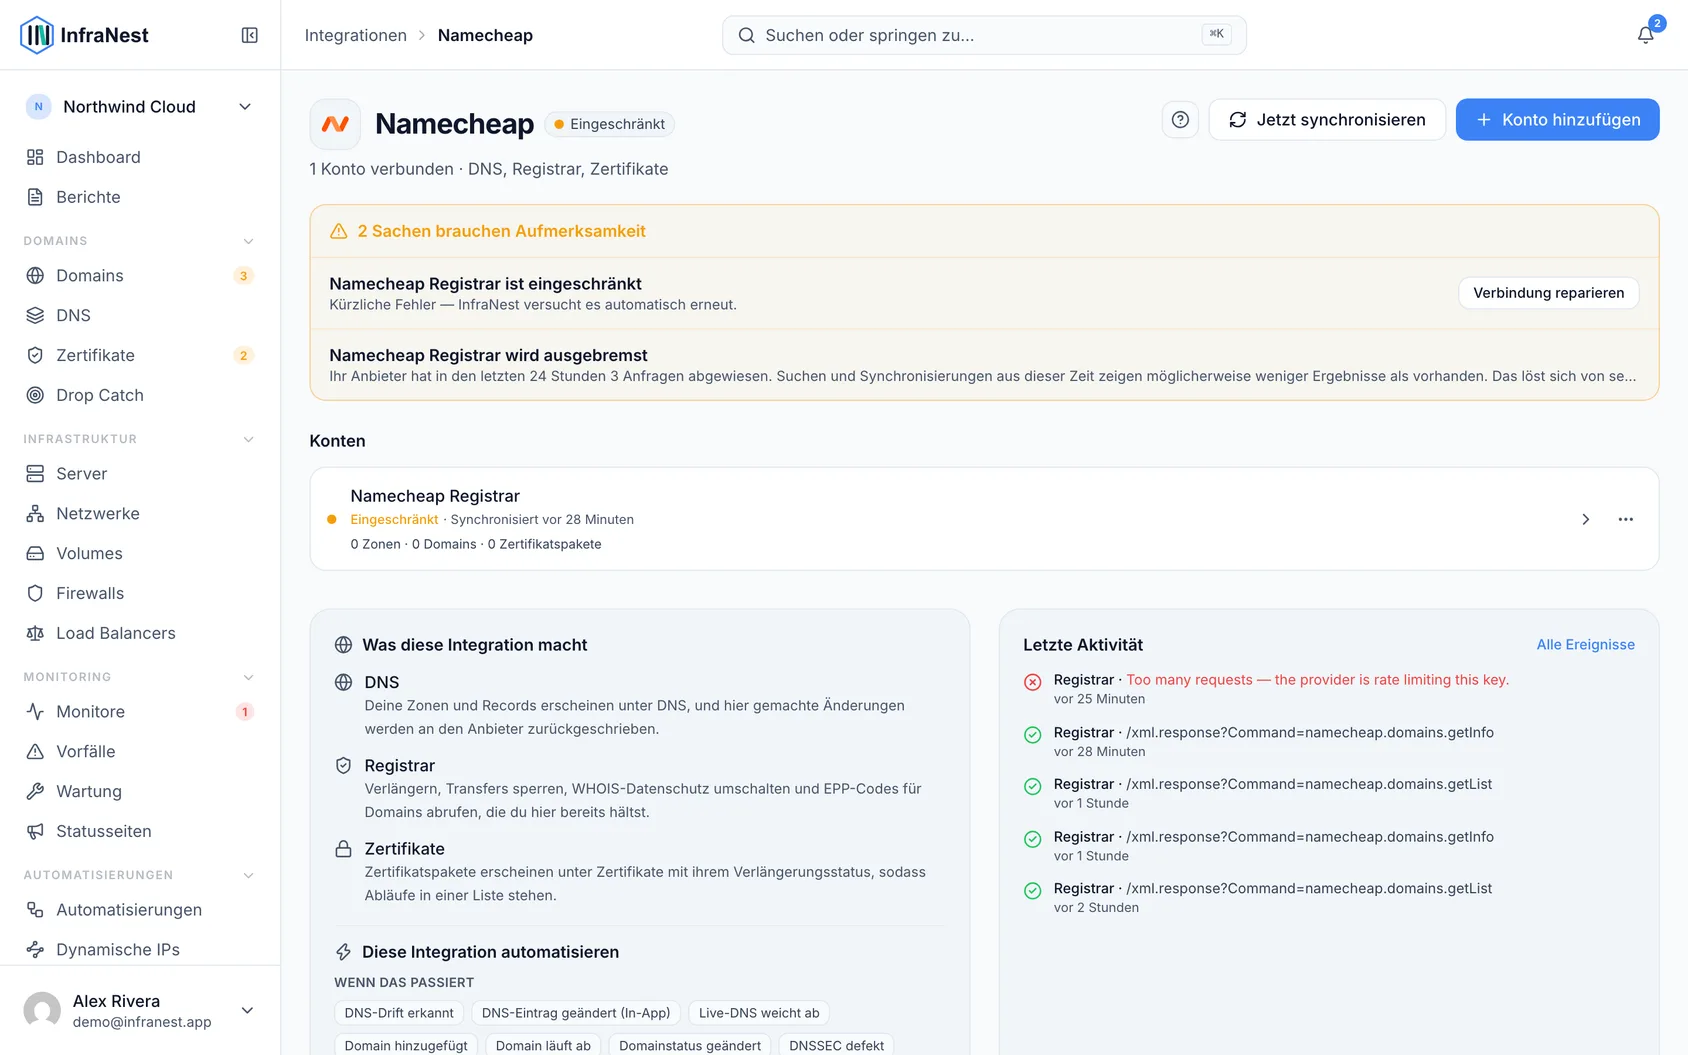Select DNS-Eintrag geändert (In-App) chip
The height and width of the screenshot is (1055, 1688).
576,1013
